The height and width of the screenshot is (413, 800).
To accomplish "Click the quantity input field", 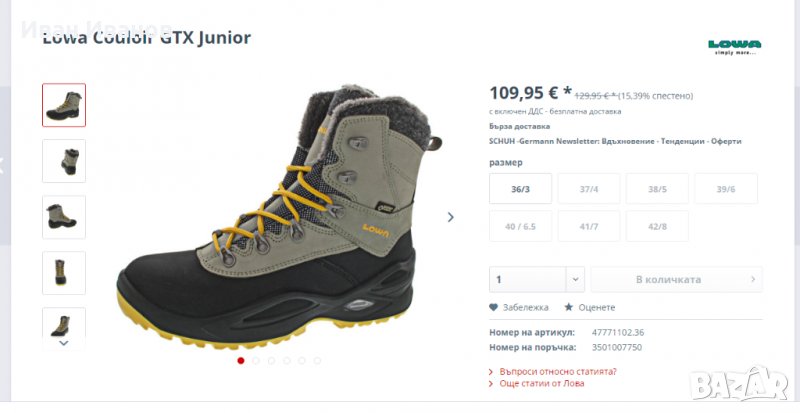I will 527,279.
